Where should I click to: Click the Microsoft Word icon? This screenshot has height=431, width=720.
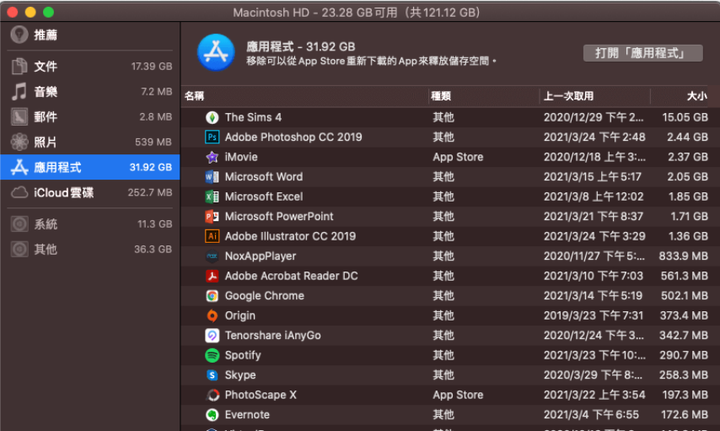[x=212, y=177]
